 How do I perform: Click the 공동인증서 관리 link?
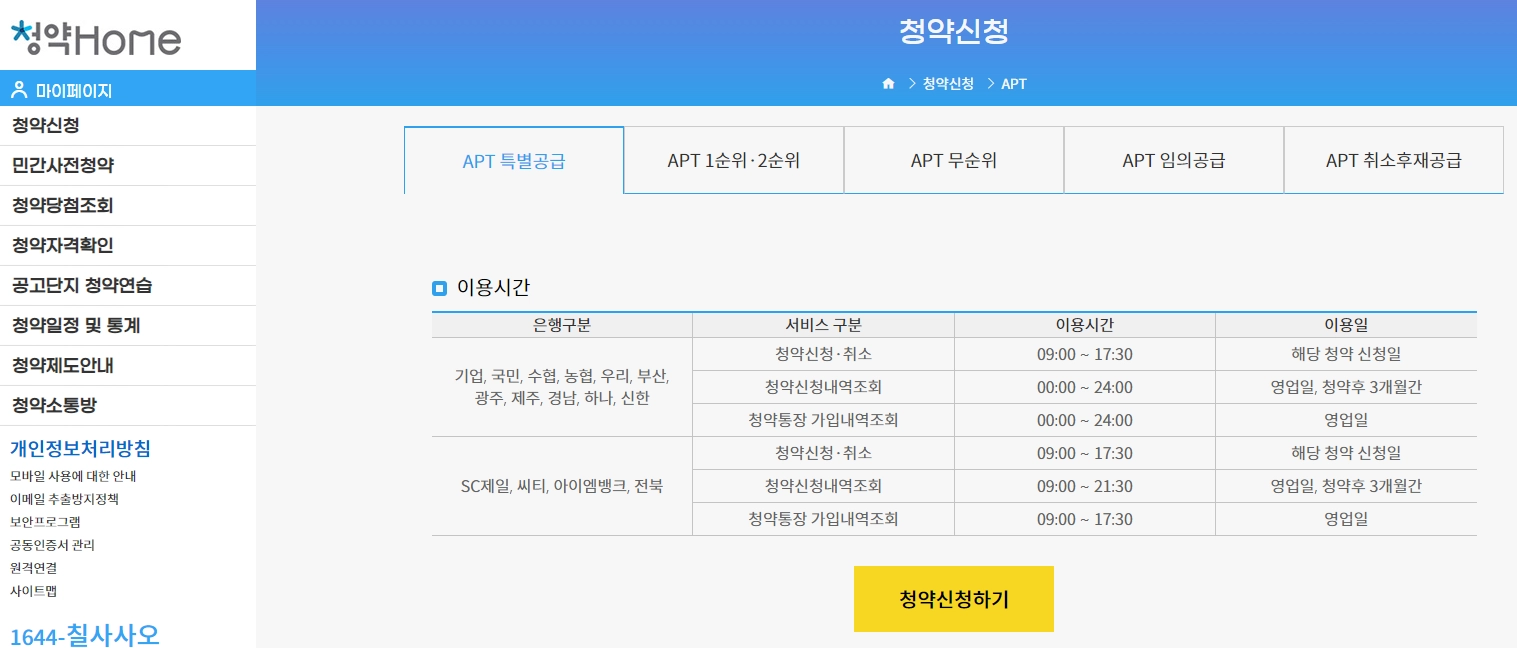pyautogui.click(x=54, y=545)
